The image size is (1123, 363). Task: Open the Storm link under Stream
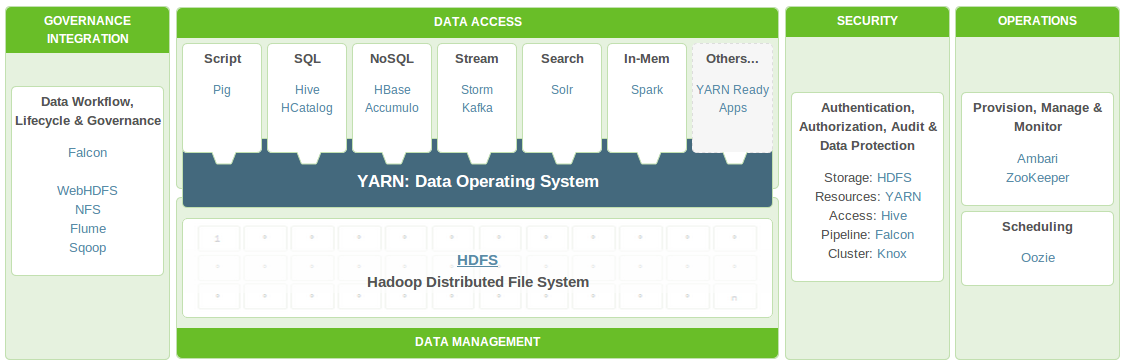click(477, 90)
